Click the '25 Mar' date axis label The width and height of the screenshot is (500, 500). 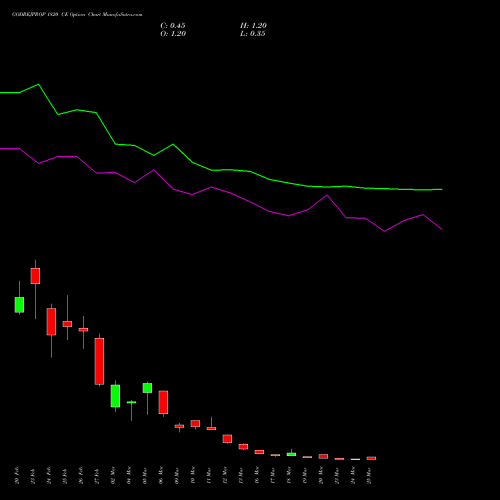pyautogui.click(x=369, y=475)
